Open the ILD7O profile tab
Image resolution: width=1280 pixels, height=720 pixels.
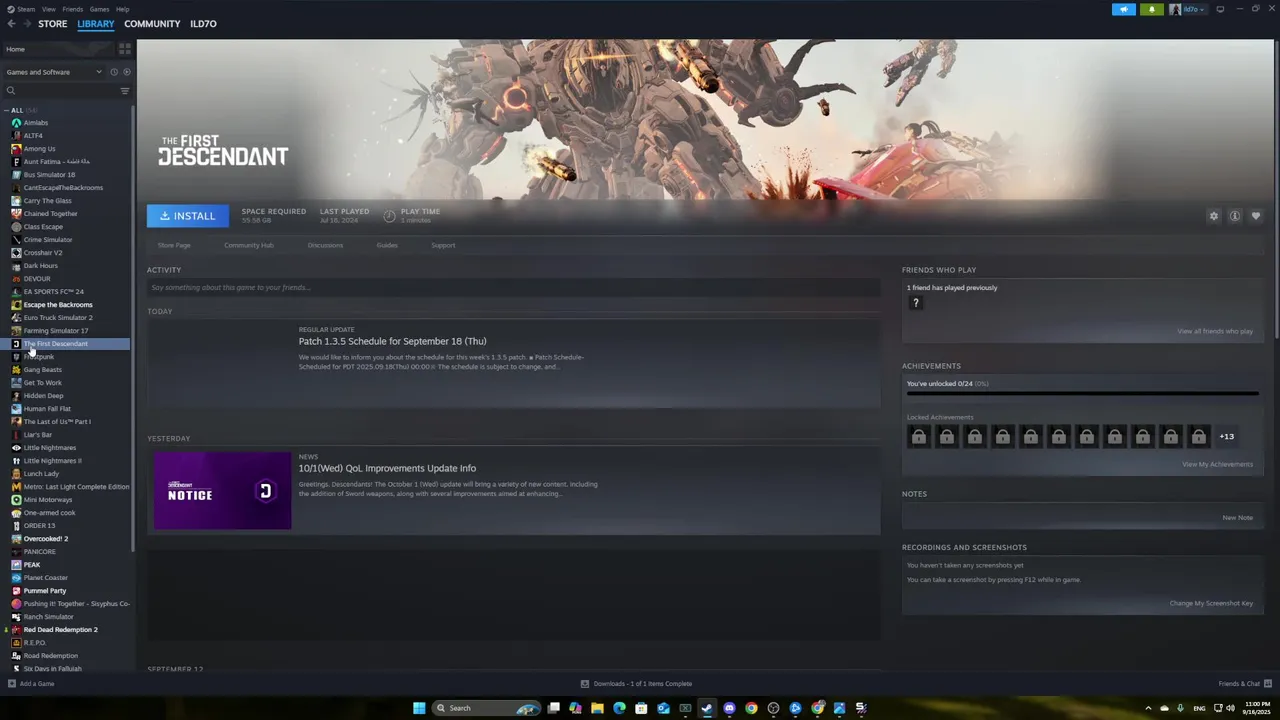(203, 24)
